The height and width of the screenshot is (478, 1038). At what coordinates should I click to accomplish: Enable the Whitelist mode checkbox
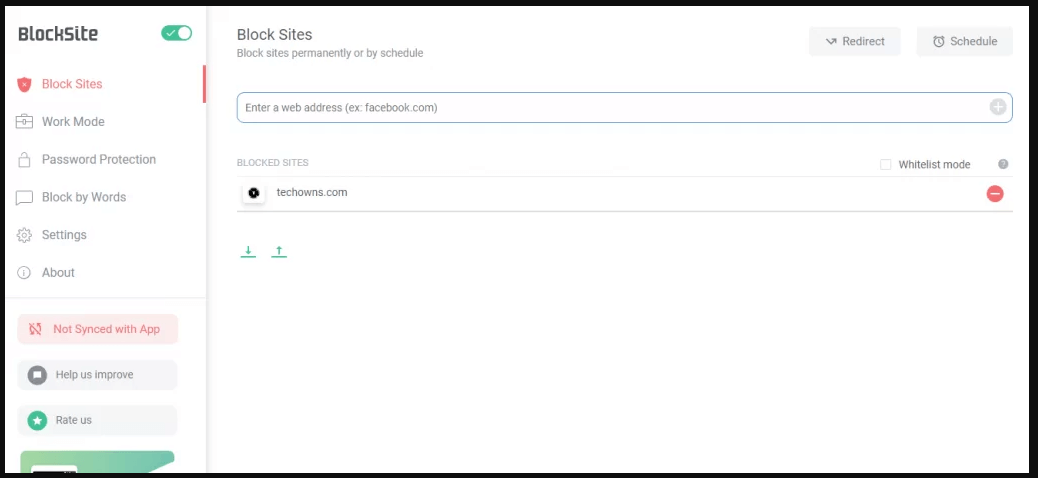885,164
